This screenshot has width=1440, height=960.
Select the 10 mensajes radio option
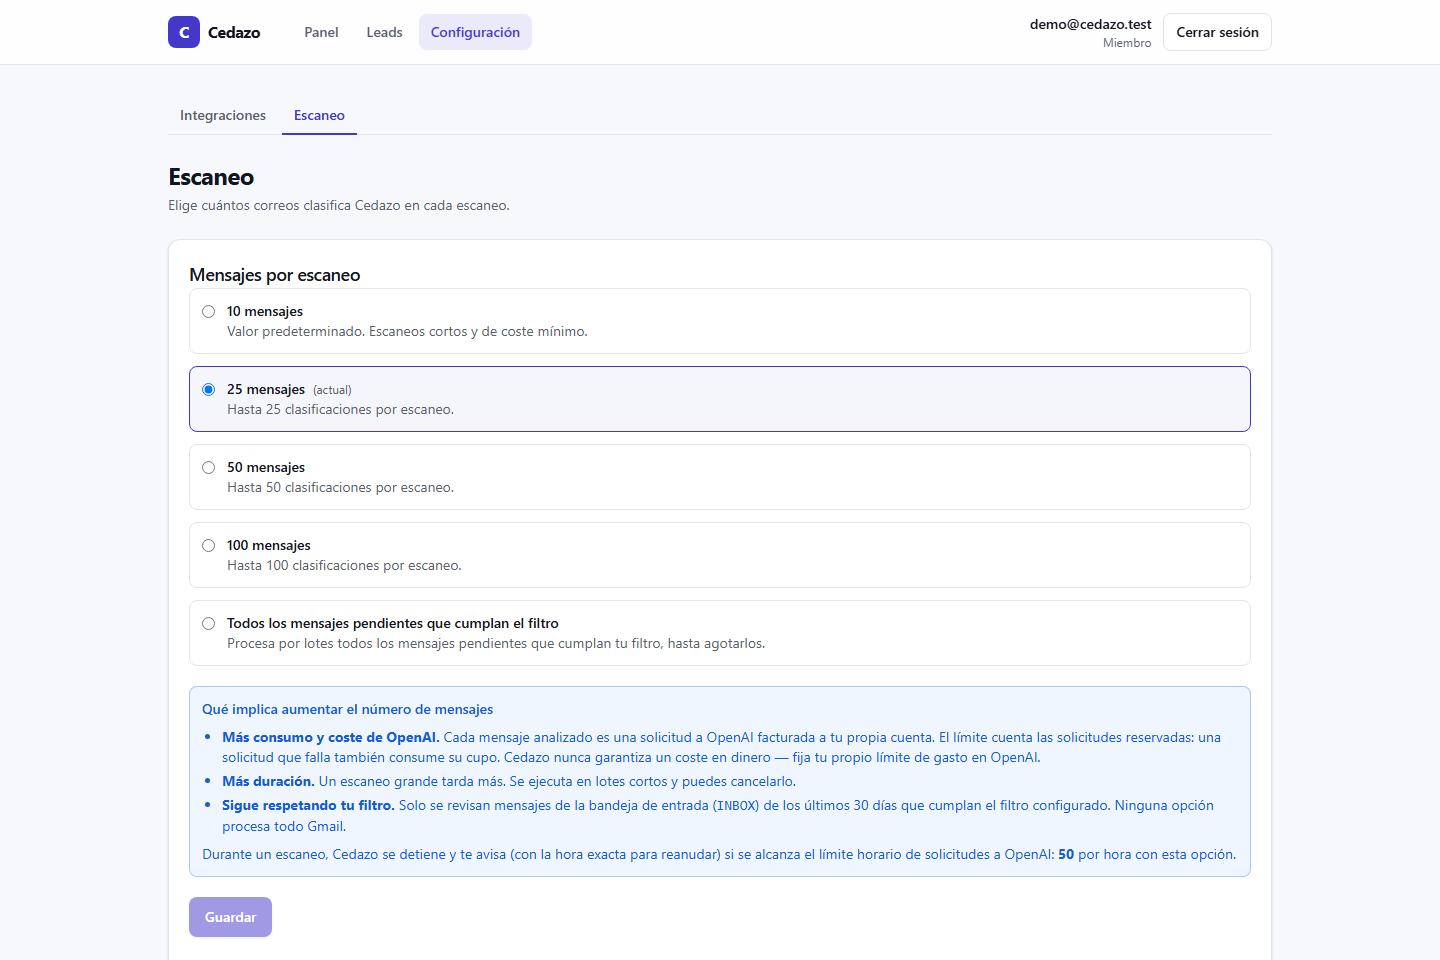[x=208, y=311]
